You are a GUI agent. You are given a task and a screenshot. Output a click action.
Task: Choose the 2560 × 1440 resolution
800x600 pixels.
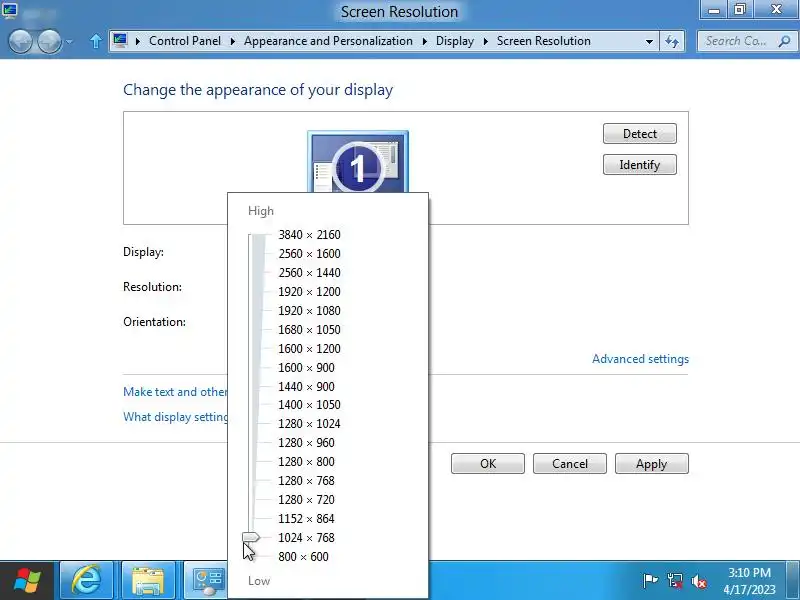[309, 272]
